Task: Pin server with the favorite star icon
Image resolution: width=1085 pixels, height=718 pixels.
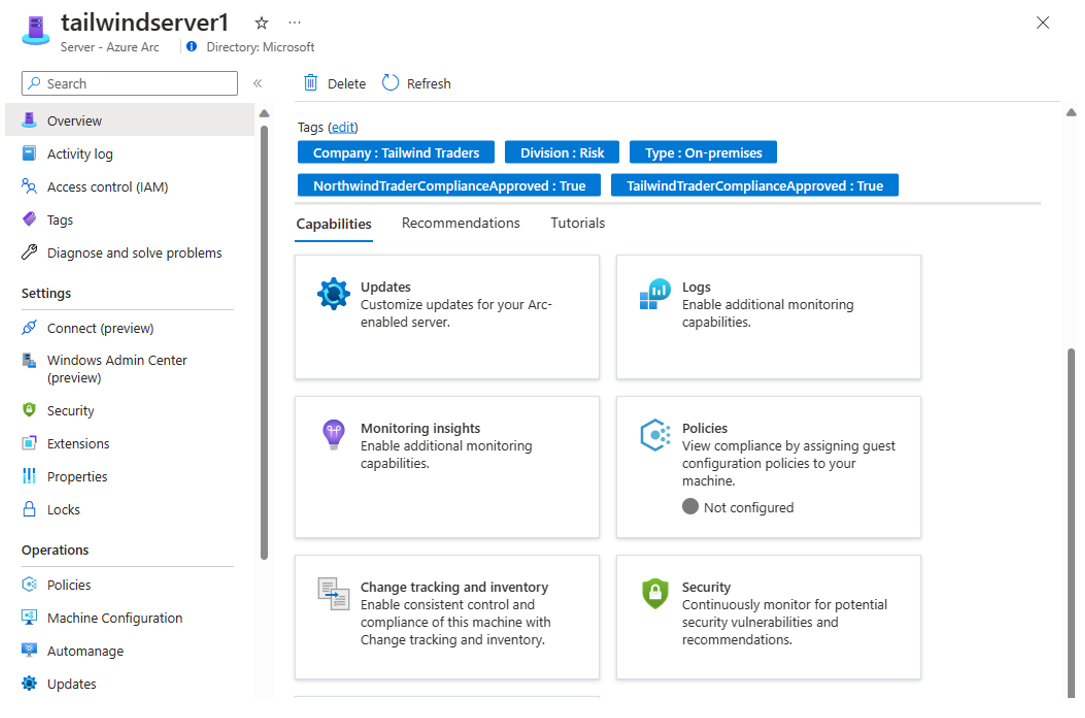Action: (261, 23)
